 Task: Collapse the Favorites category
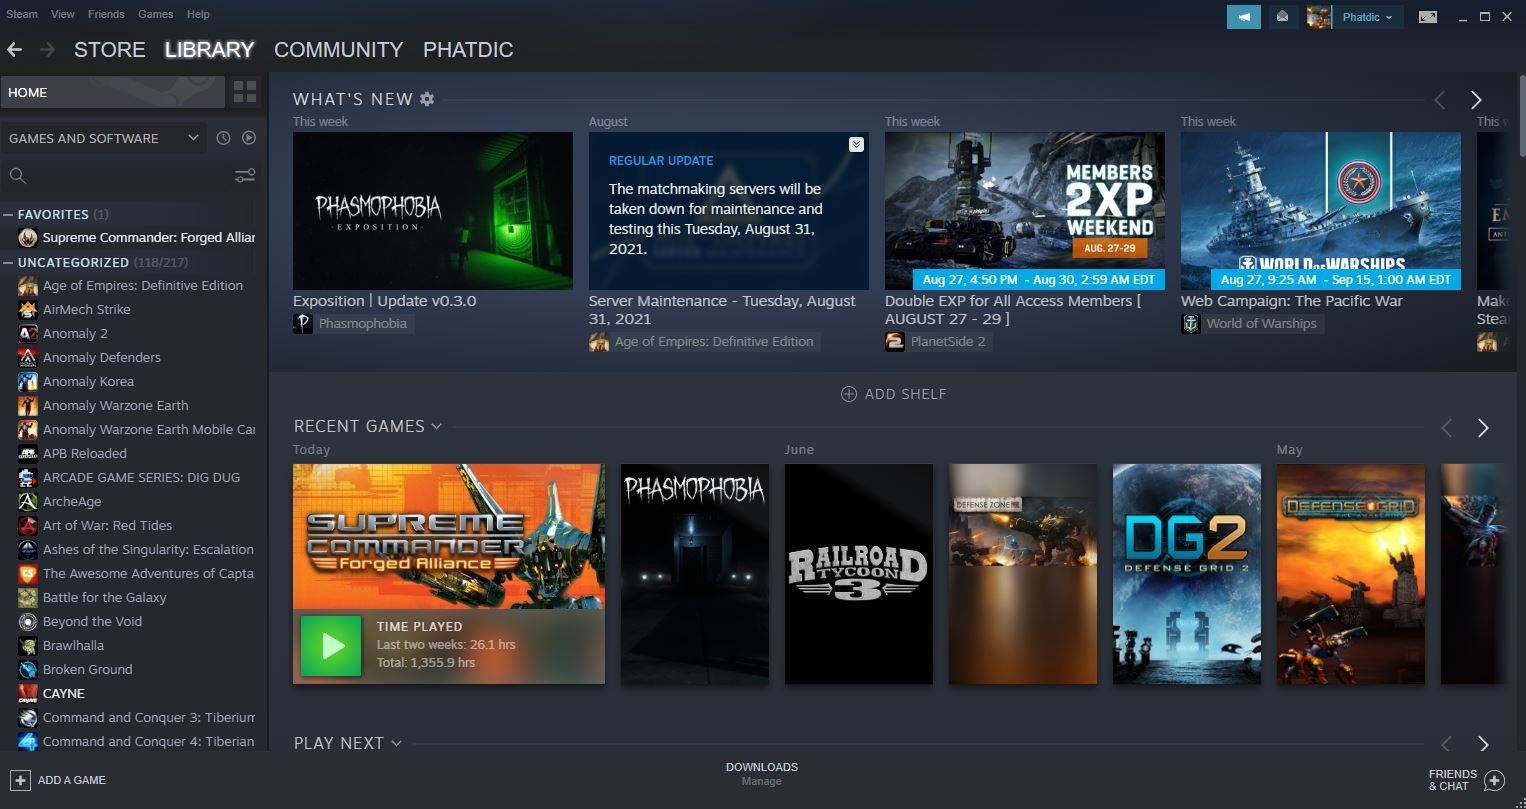click(x=8, y=214)
